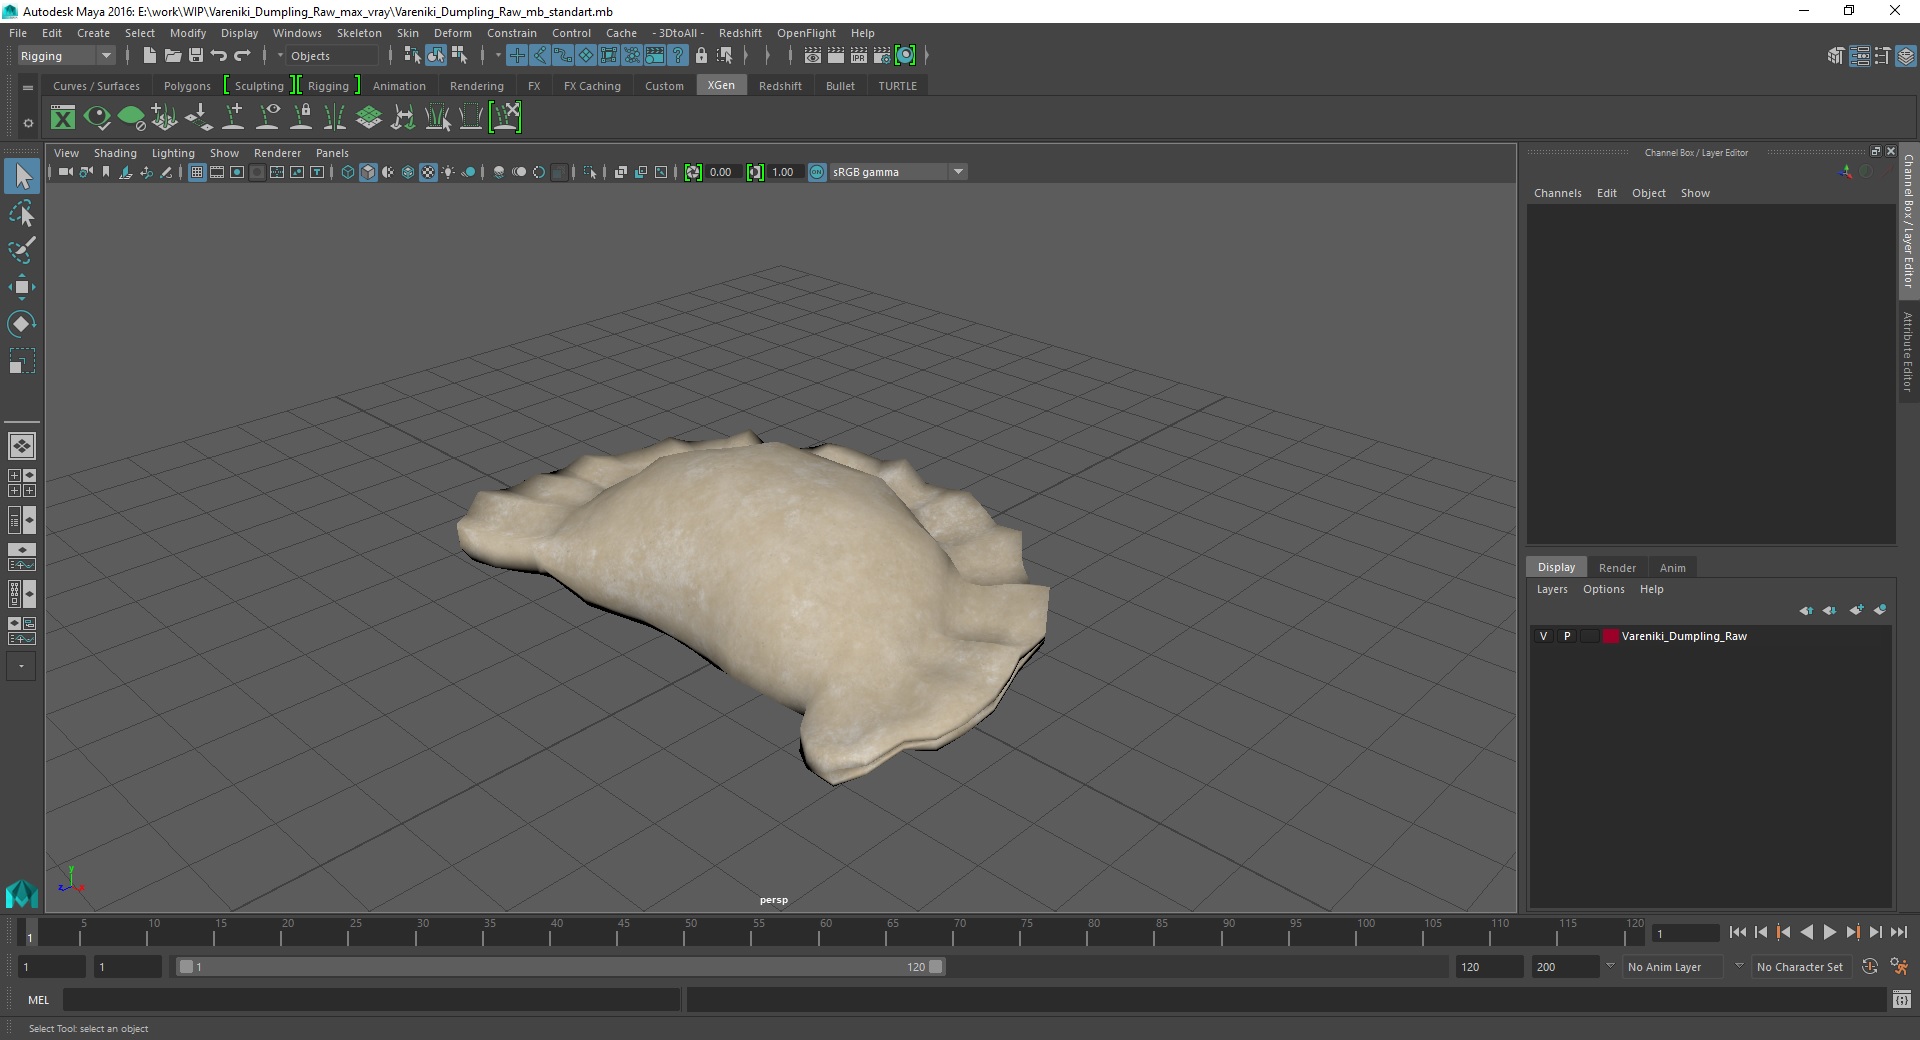The image size is (1920, 1040).
Task: Activate the Lasso select tool
Action: coord(22,214)
